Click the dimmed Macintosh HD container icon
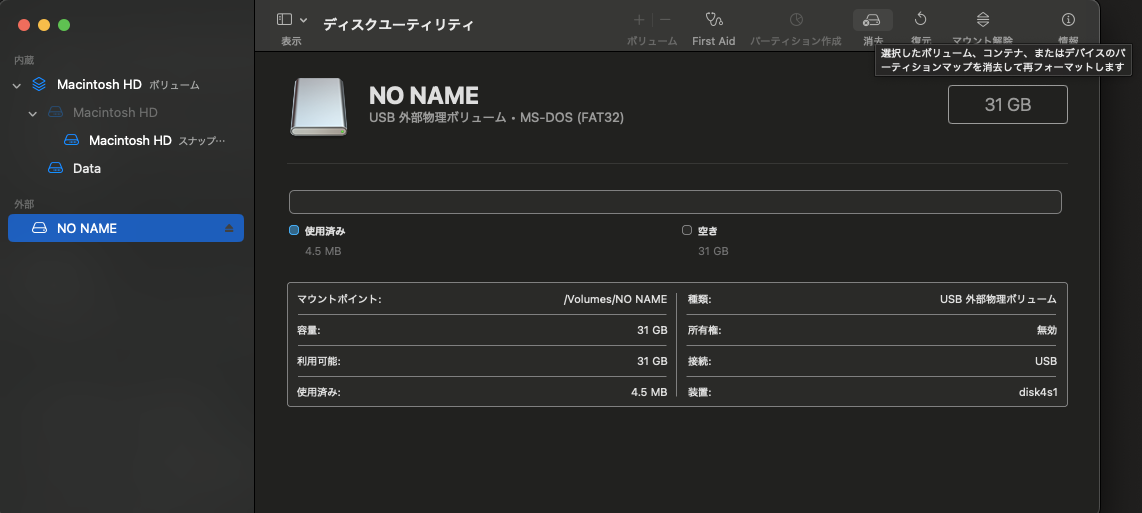This screenshot has height=513, width=1142. point(55,112)
